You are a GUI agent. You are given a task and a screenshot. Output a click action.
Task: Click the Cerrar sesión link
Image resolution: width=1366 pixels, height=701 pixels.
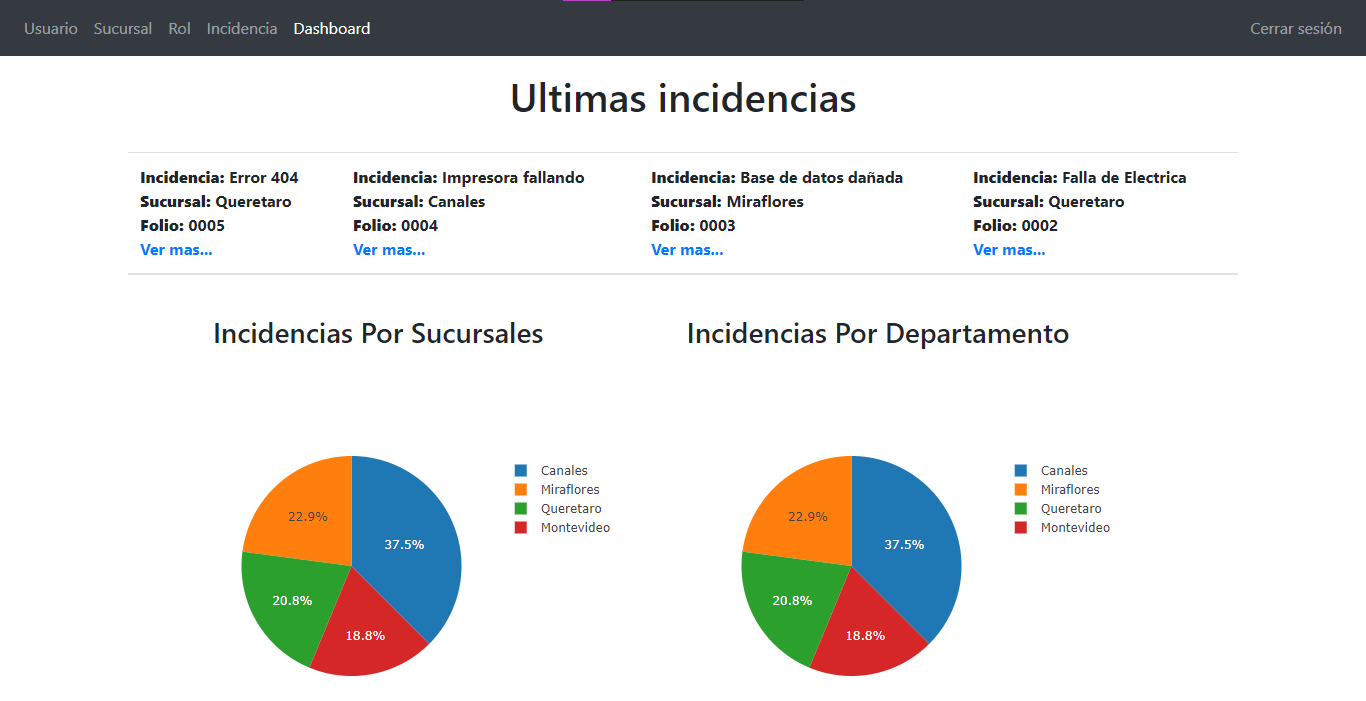1295,29
